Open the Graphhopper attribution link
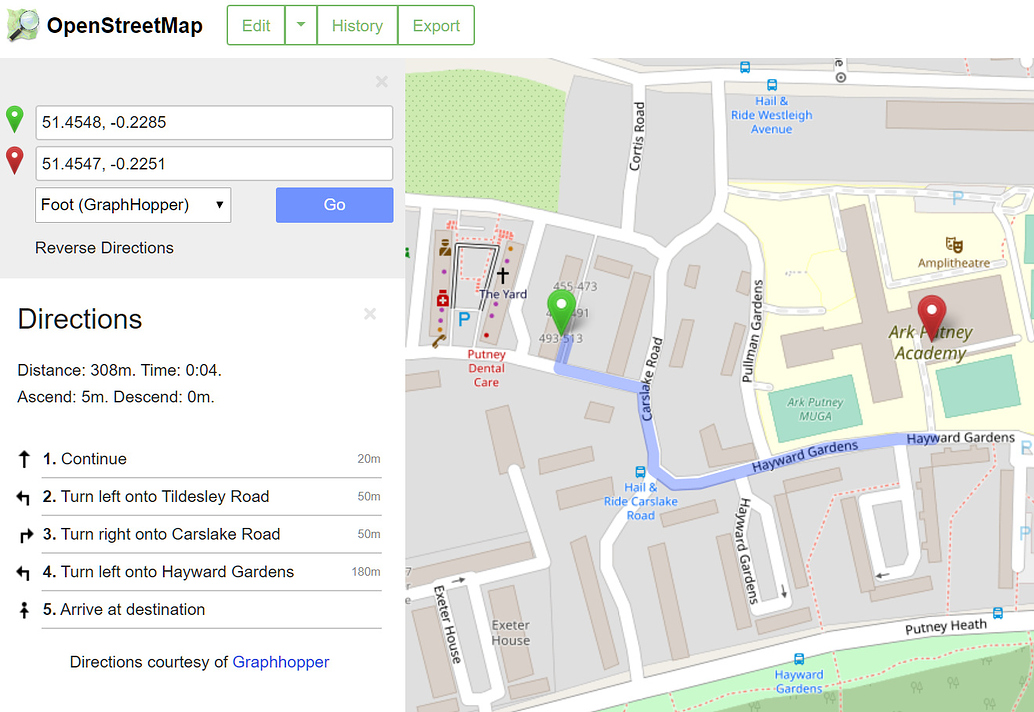1034x712 pixels. click(x=280, y=662)
